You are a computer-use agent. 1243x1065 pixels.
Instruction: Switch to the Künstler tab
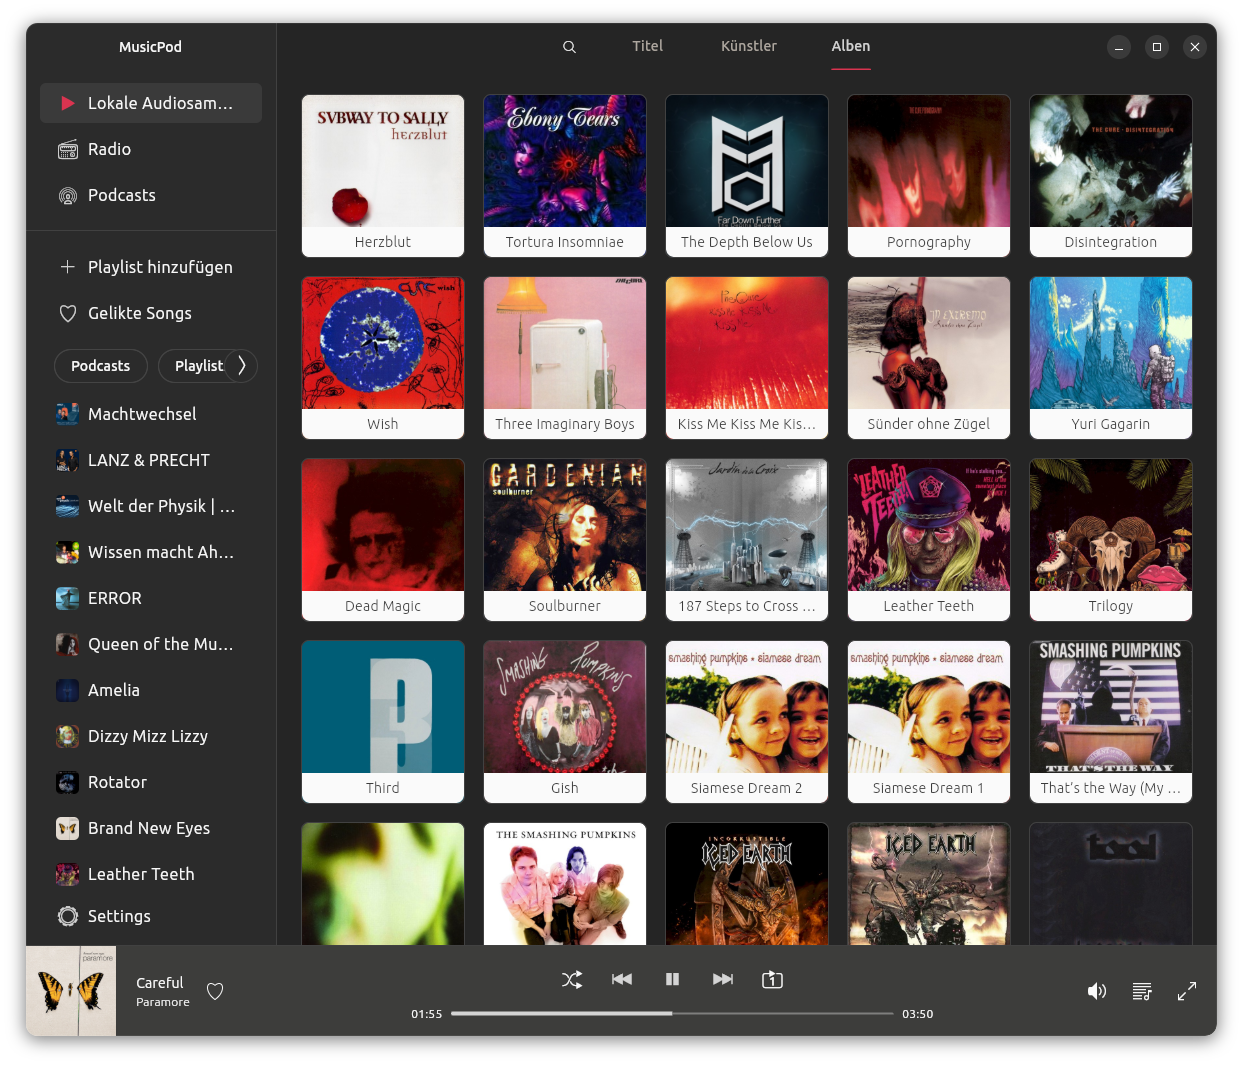[x=749, y=46]
